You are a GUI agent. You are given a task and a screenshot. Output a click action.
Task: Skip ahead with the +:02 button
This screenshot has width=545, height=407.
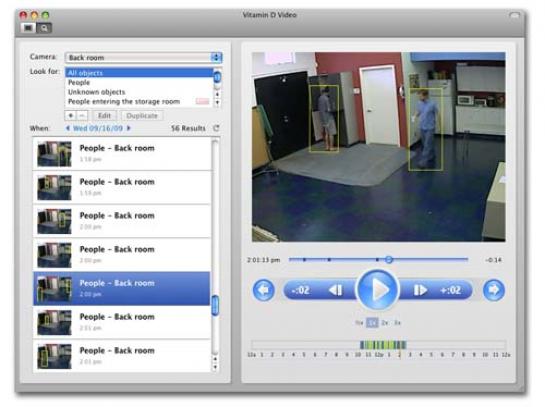450,290
